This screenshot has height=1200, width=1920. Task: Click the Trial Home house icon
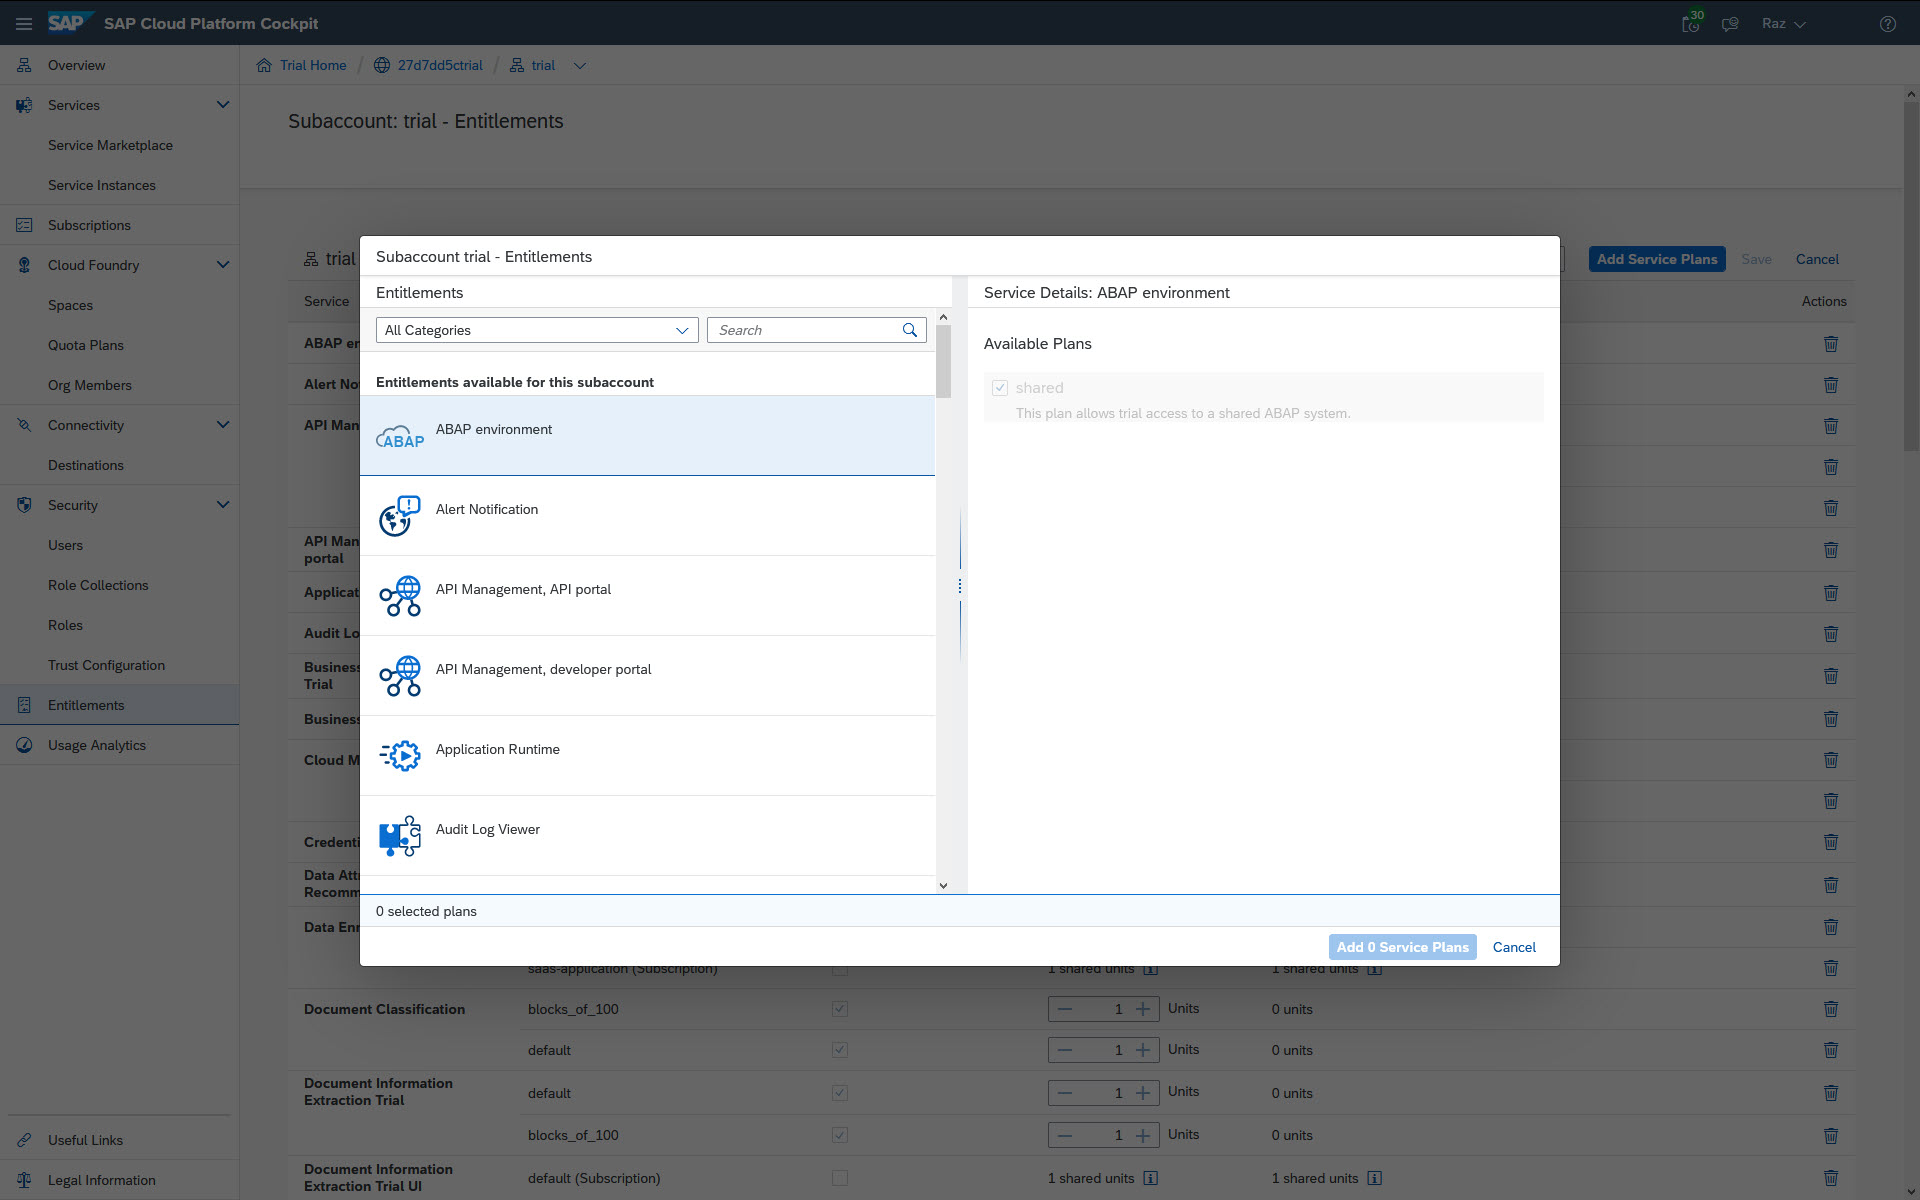pos(264,65)
